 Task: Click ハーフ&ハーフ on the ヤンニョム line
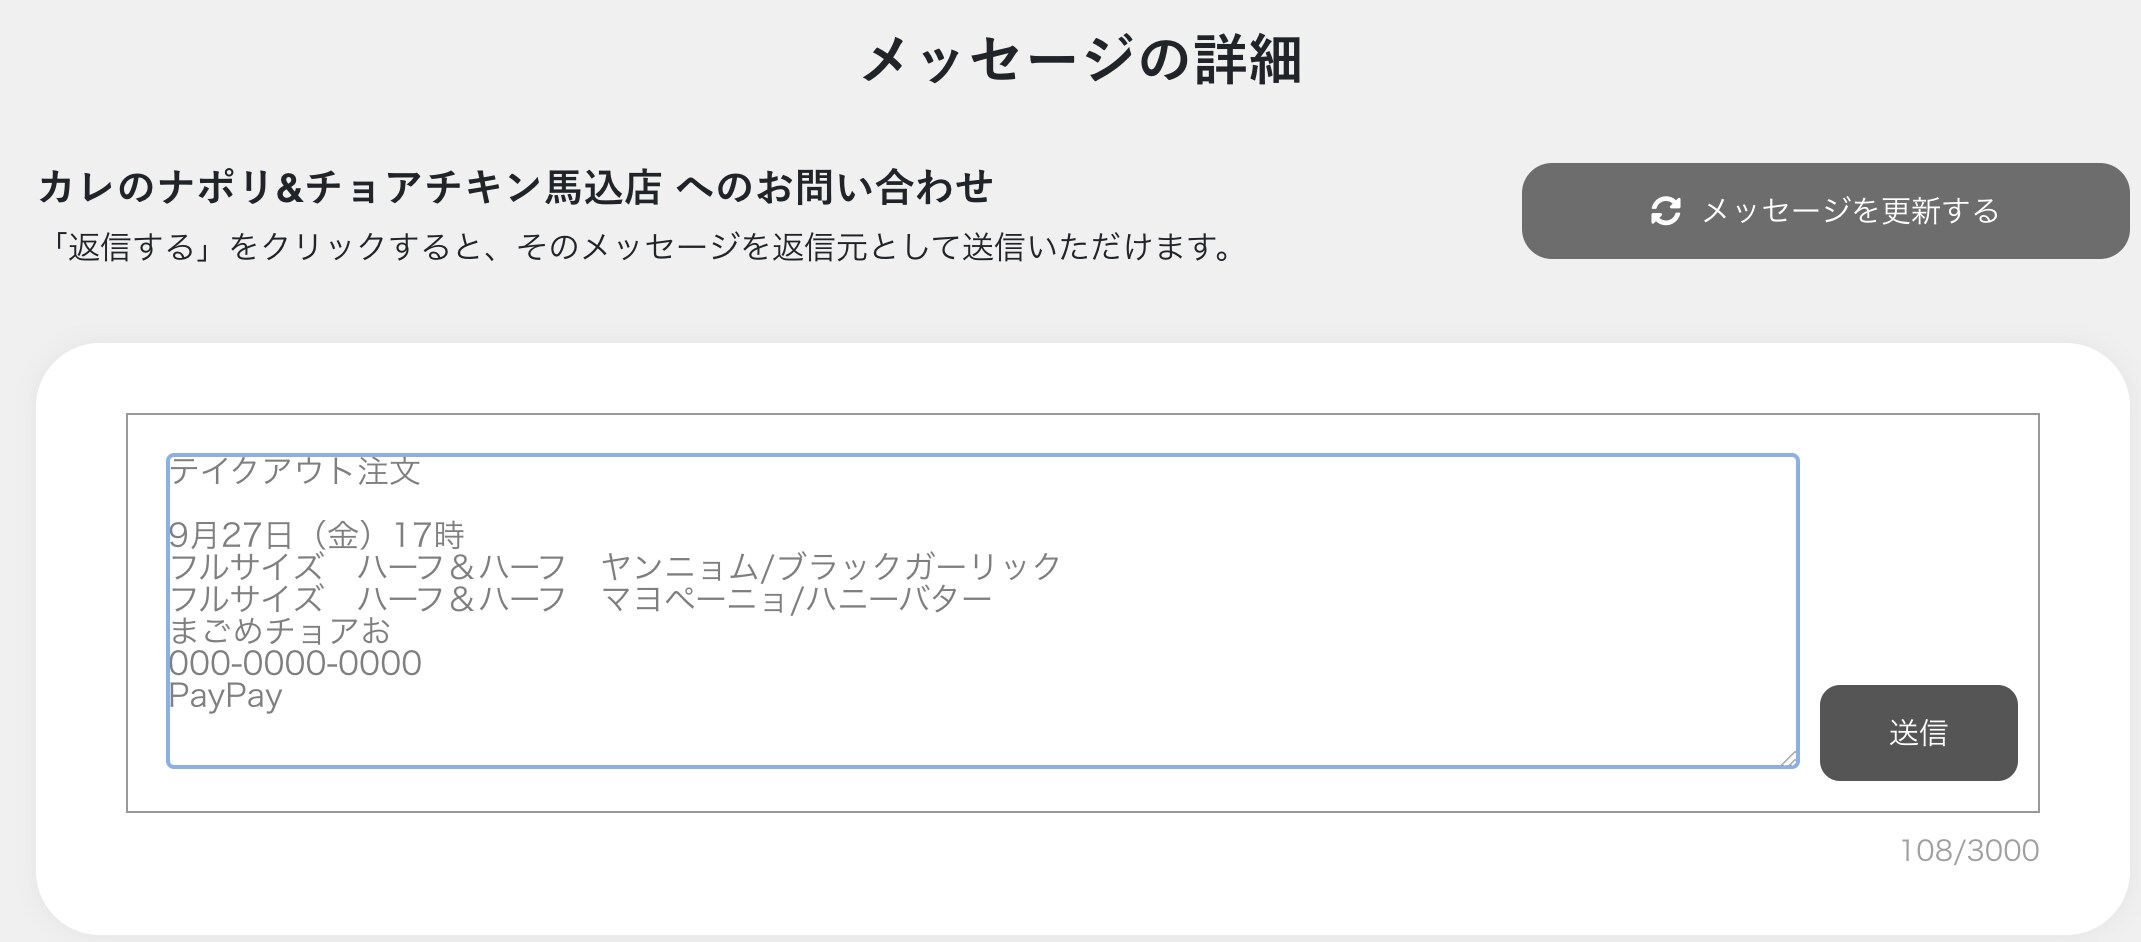[x=462, y=567]
